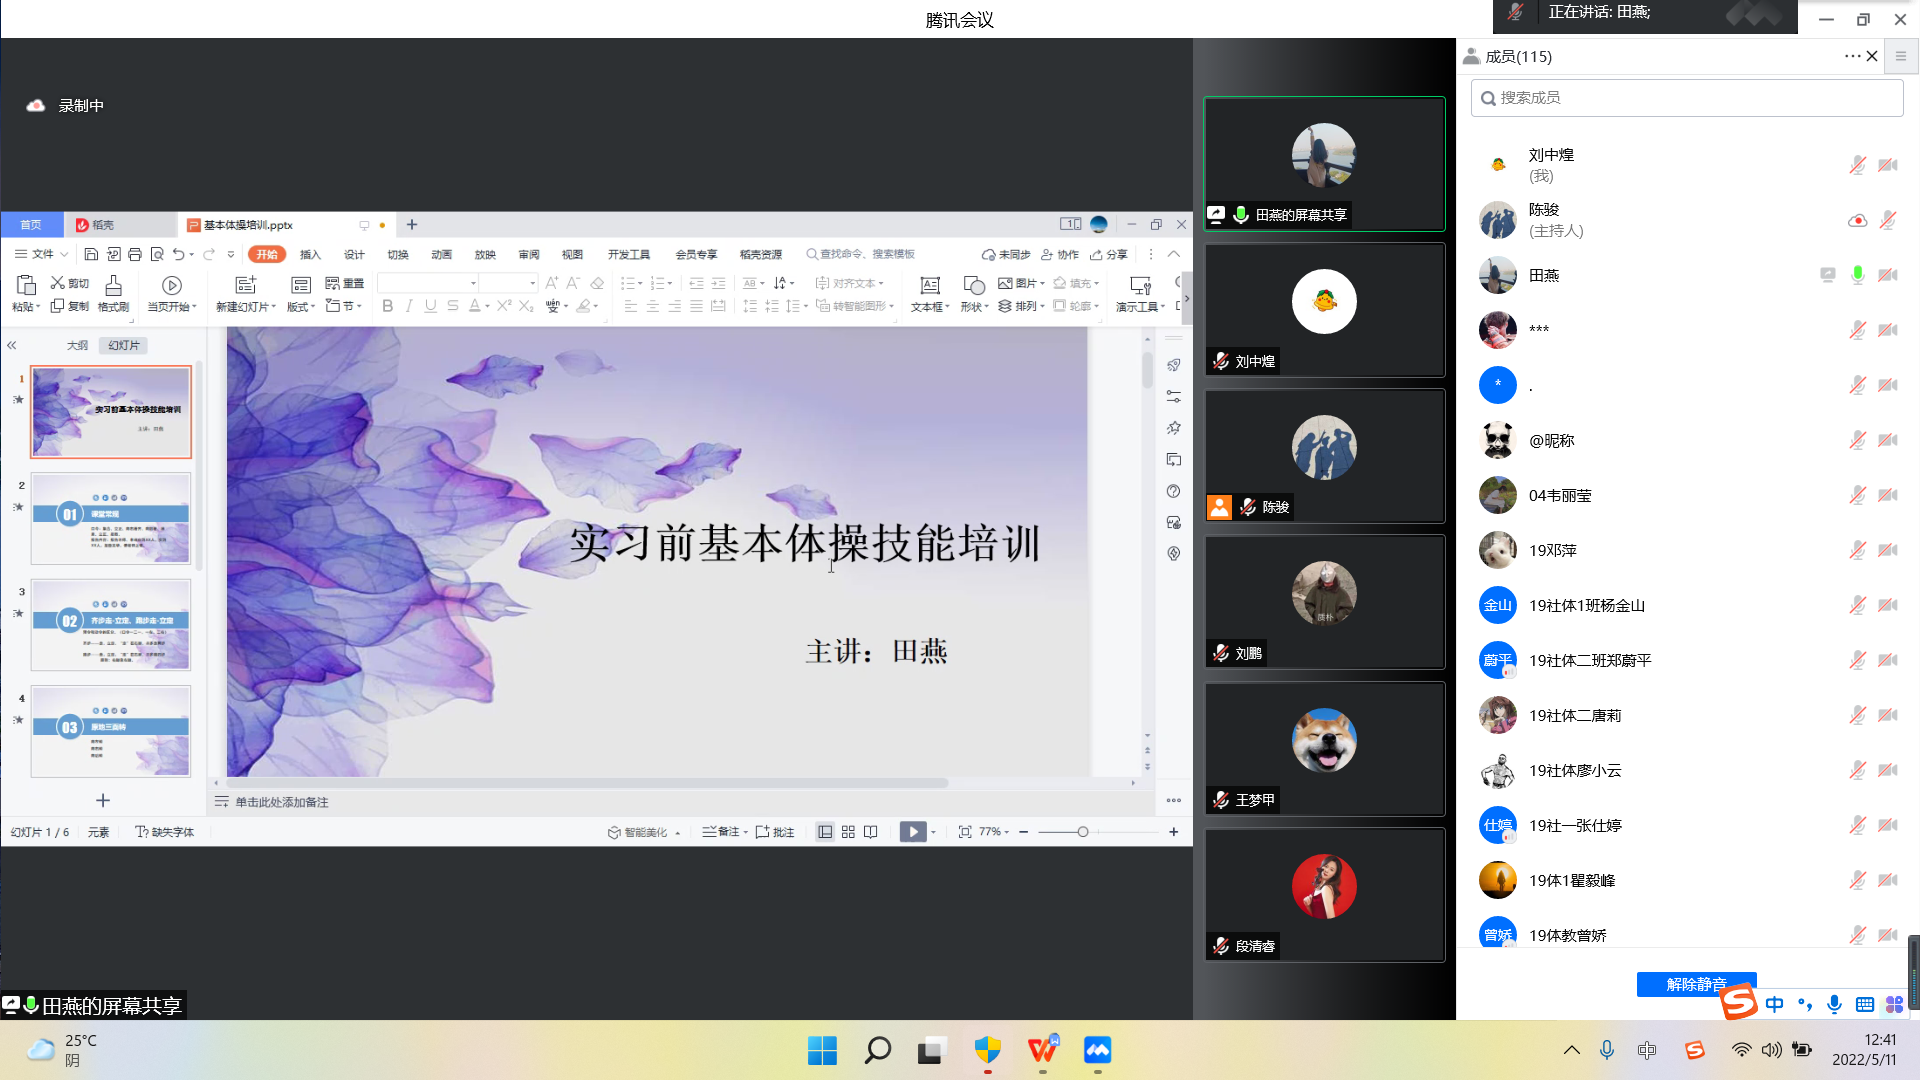Click the 协作 collaborate button
Viewport: 1920px width, 1080px height.
[1060, 254]
